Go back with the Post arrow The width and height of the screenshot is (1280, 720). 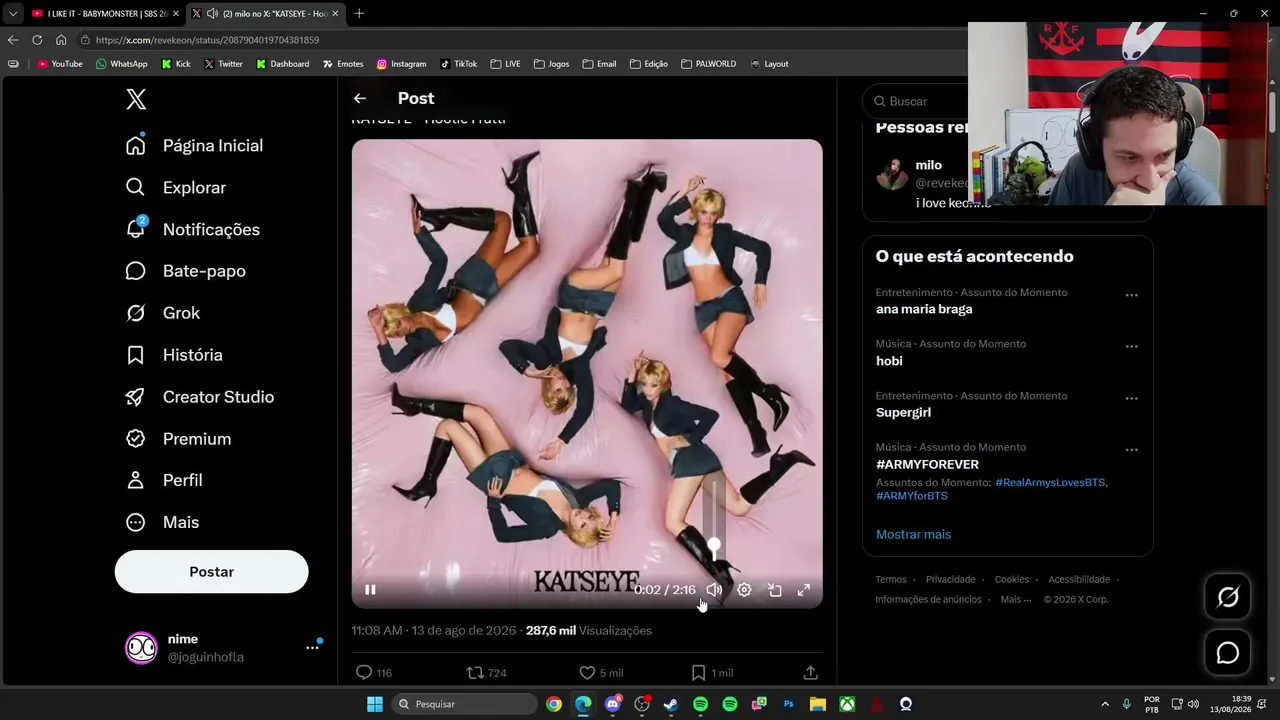360,98
